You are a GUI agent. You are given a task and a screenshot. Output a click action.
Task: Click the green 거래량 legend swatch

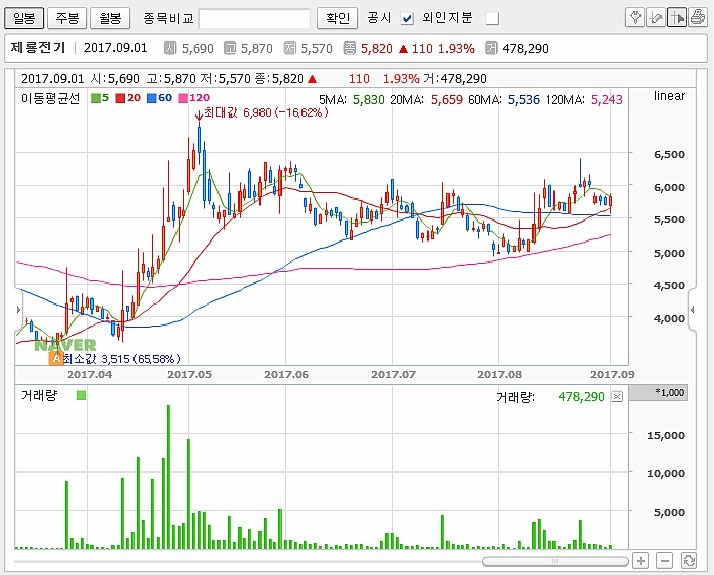pos(82,395)
